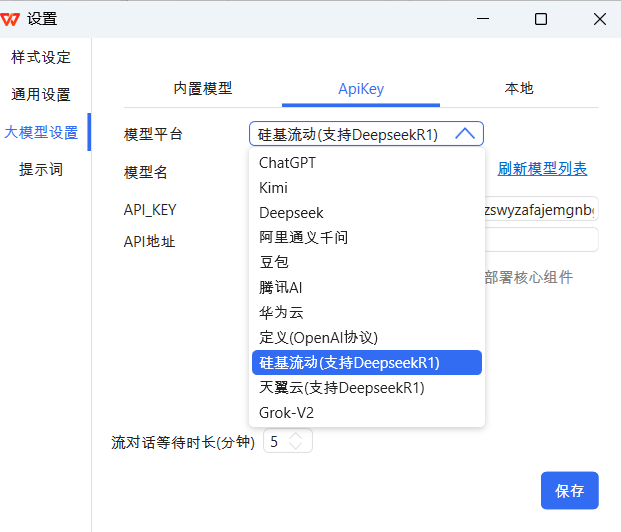
Task: Open the 样式设定 sidebar section
Action: click(41, 57)
